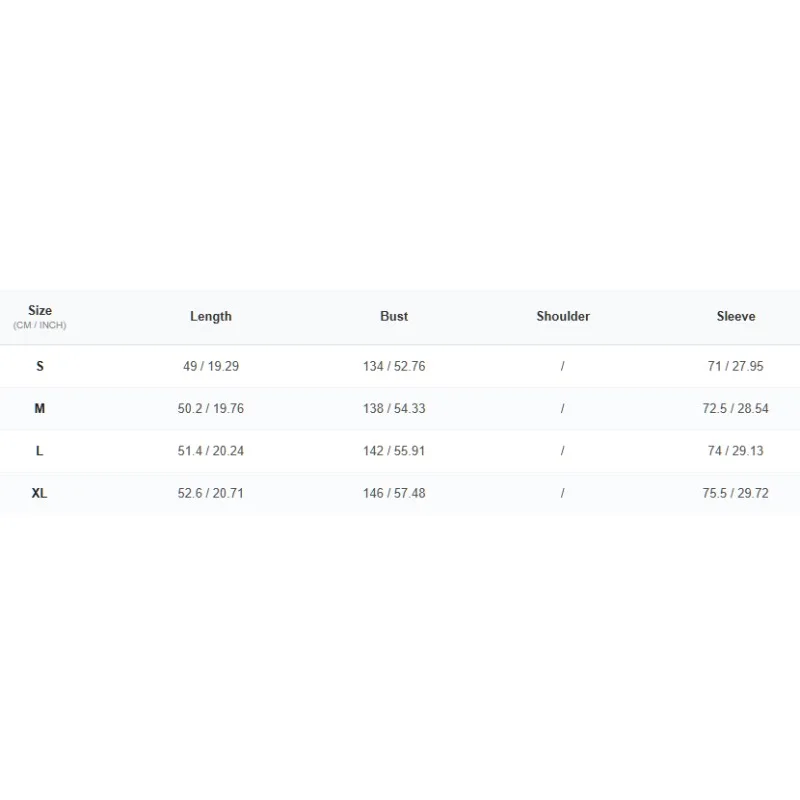Click the L size row label
The height and width of the screenshot is (800, 800).
tap(40, 451)
